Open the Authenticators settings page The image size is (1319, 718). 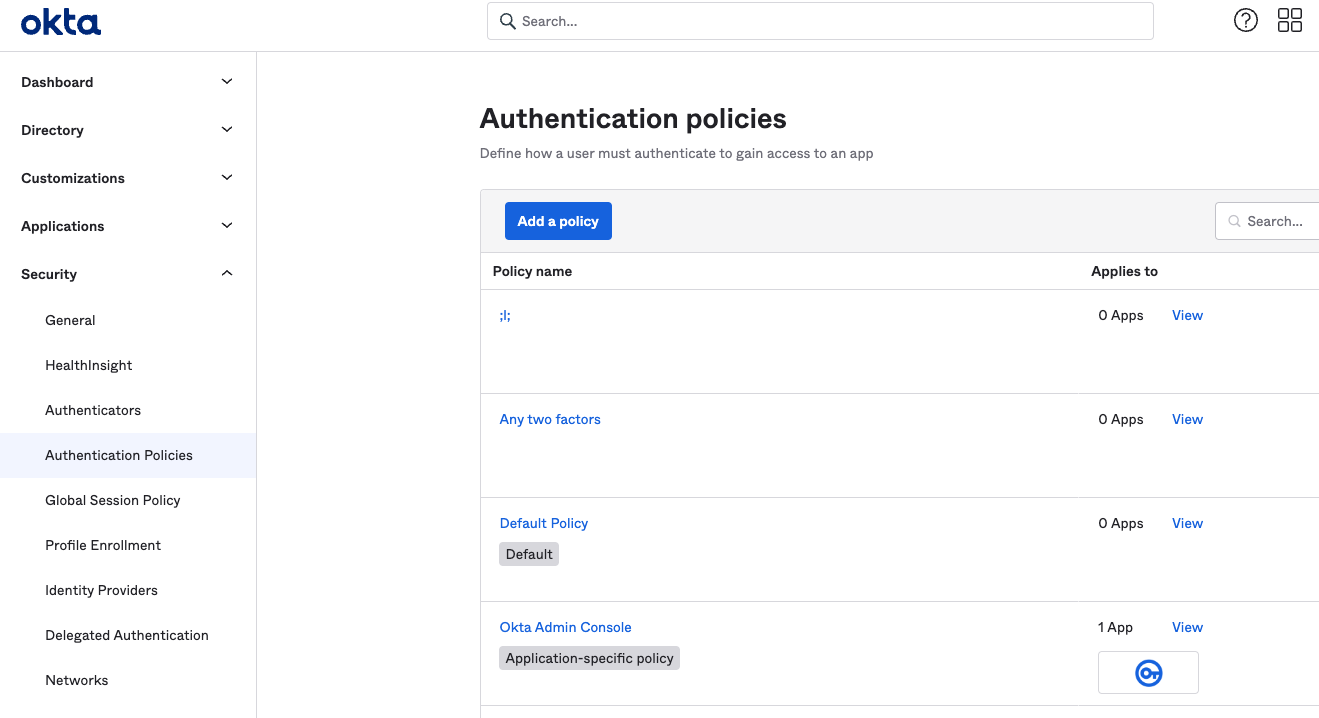tap(93, 410)
